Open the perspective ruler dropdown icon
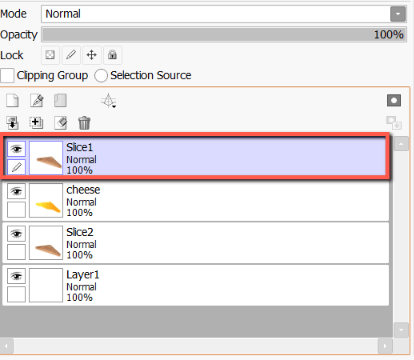This screenshot has height=360, width=414. 109,101
